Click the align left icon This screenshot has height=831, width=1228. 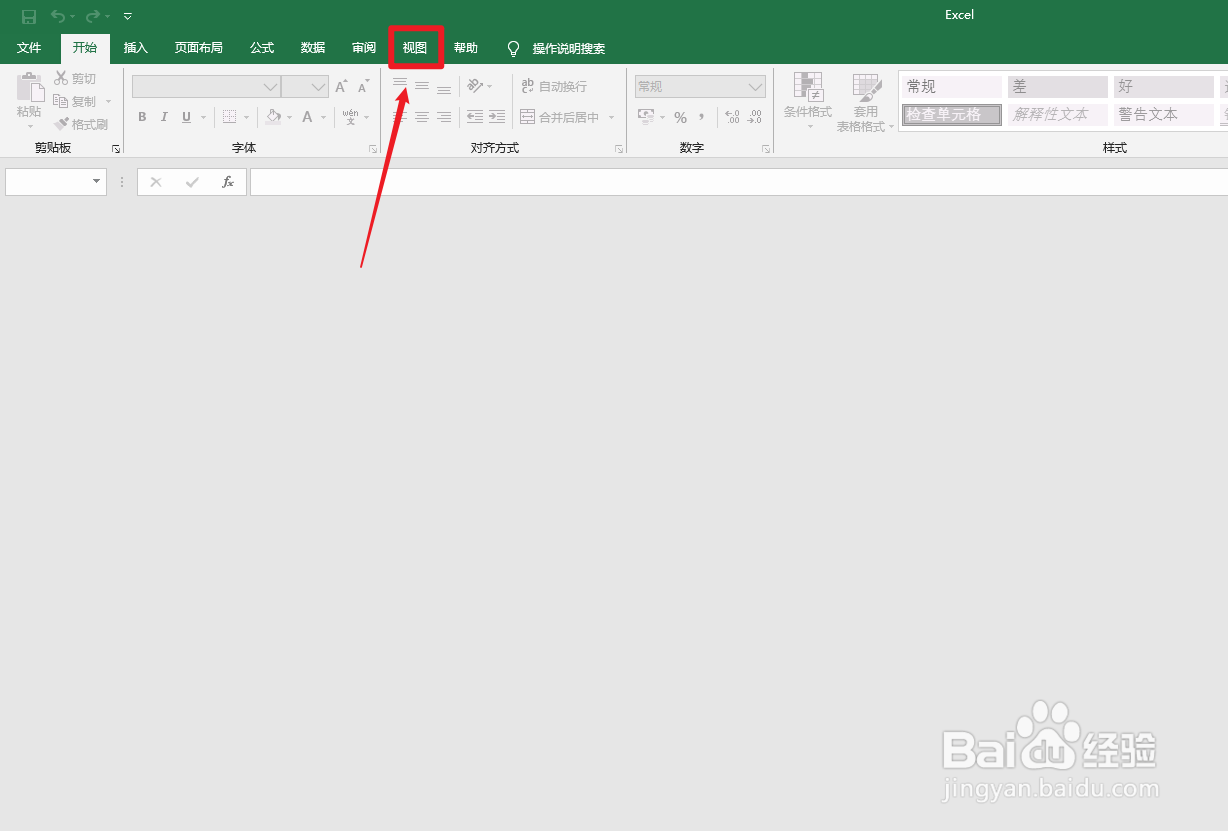click(x=400, y=117)
